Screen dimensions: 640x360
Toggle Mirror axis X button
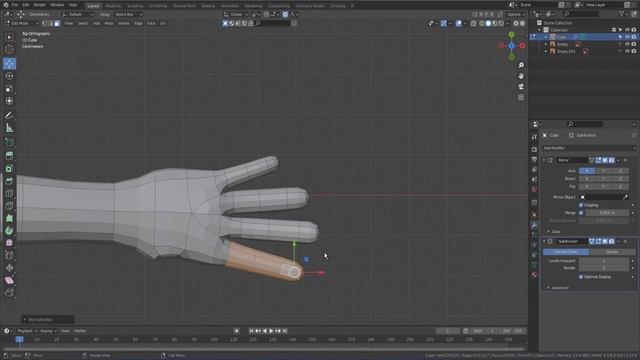click(x=587, y=171)
